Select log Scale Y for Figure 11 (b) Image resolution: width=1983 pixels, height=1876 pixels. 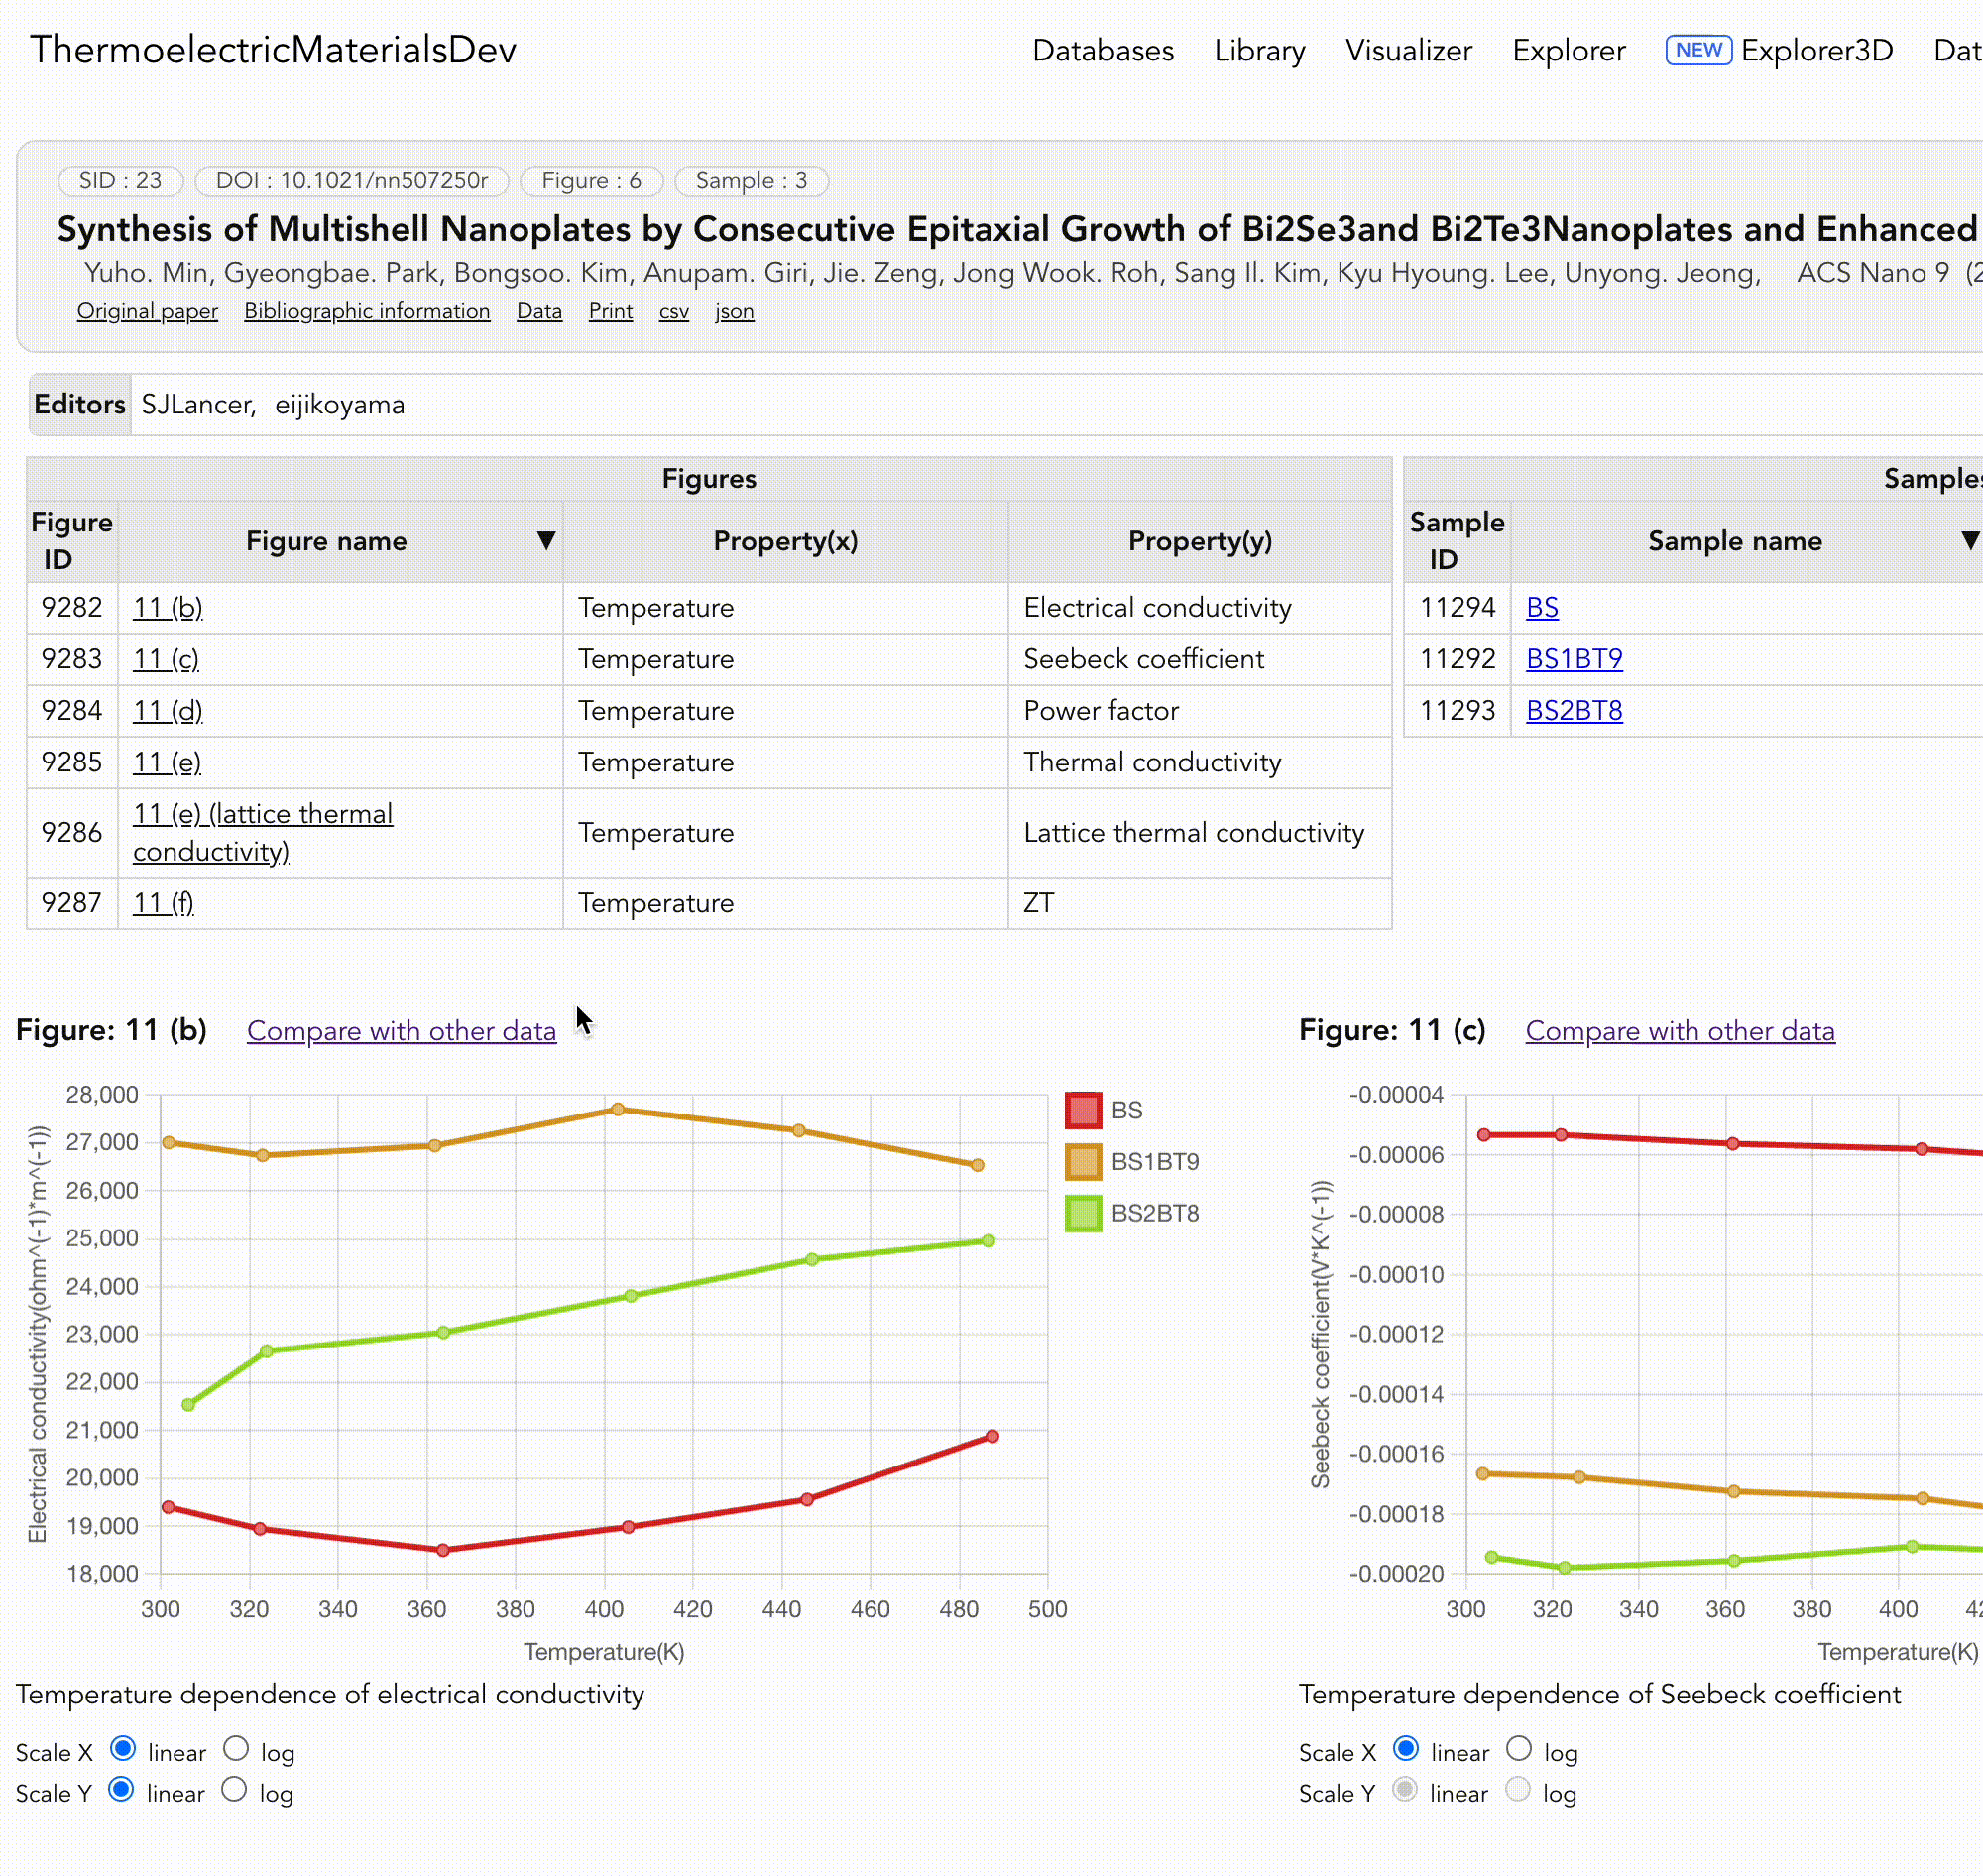click(x=234, y=1790)
